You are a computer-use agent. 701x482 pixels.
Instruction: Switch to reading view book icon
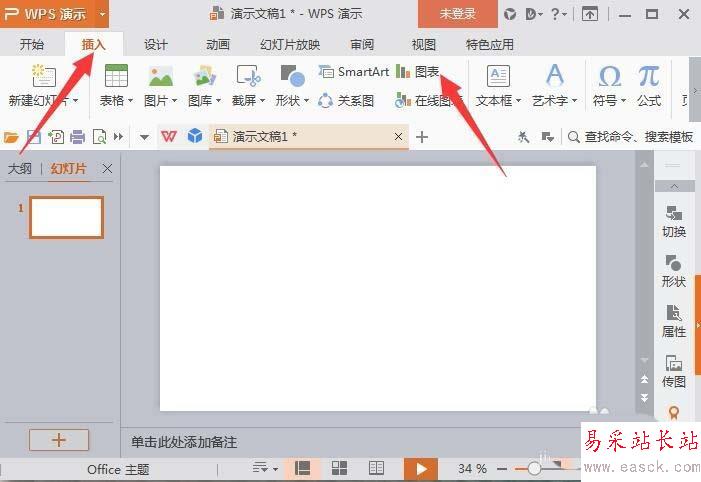(x=376, y=468)
